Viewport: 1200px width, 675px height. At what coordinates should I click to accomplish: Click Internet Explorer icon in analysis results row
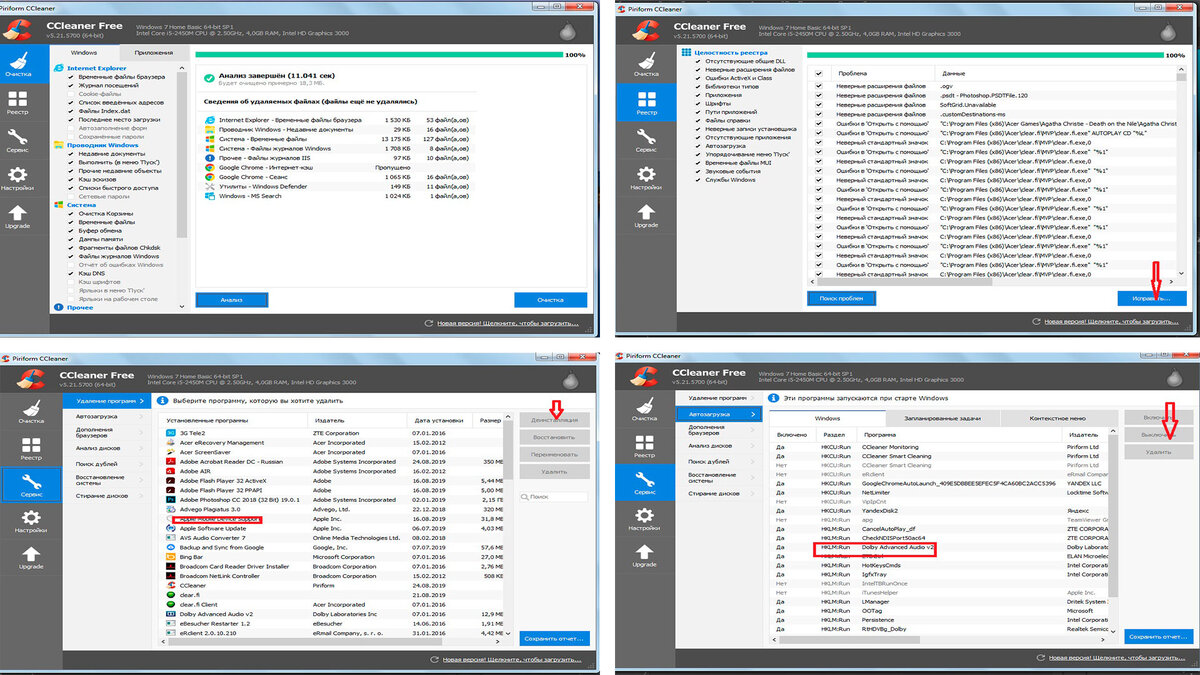tap(208, 120)
